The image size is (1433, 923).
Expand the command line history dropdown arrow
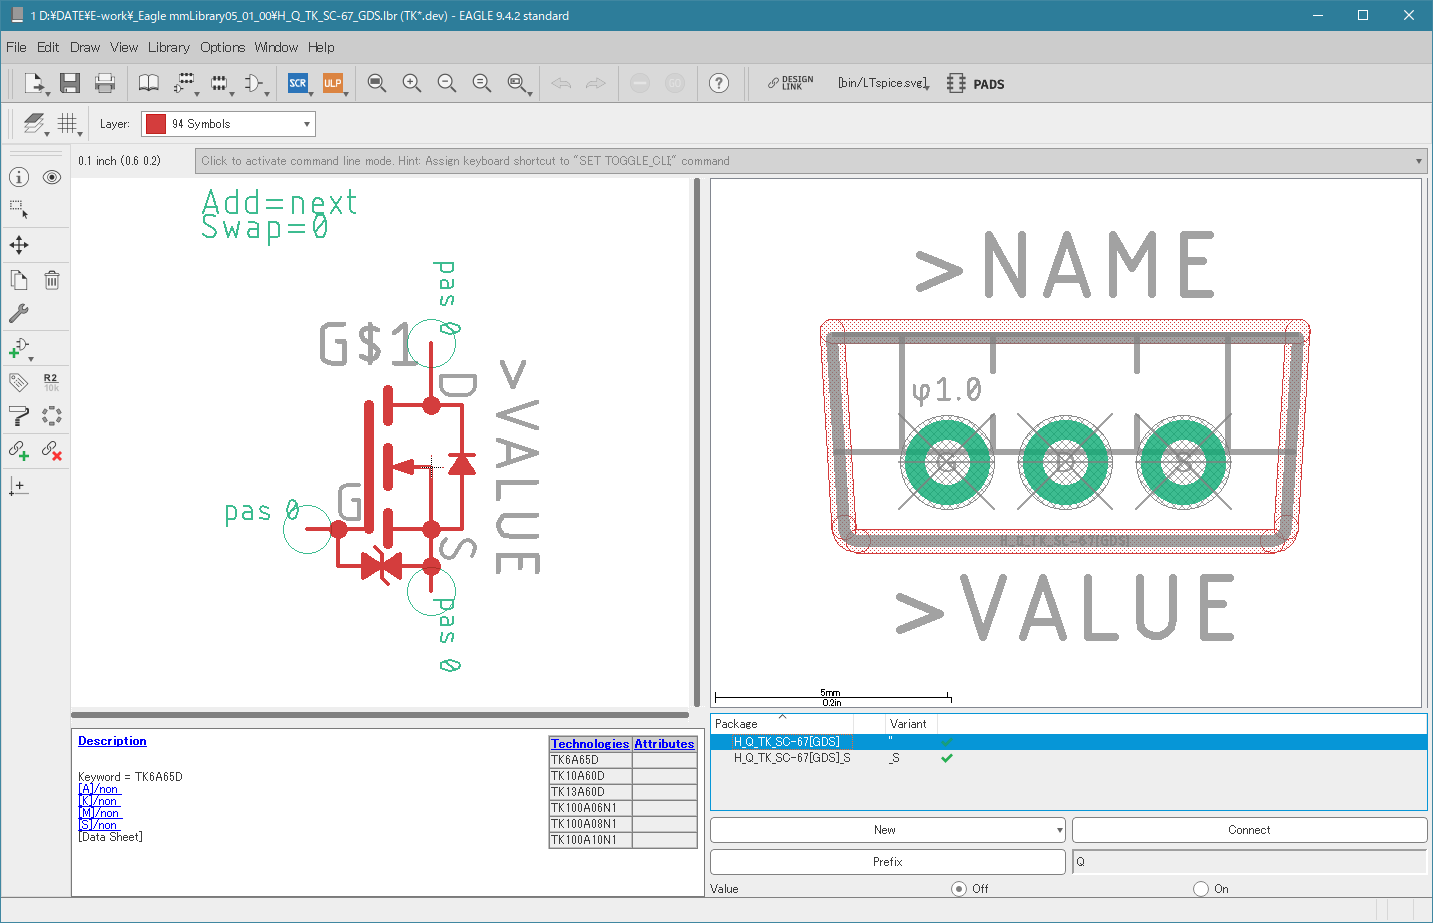click(1418, 161)
